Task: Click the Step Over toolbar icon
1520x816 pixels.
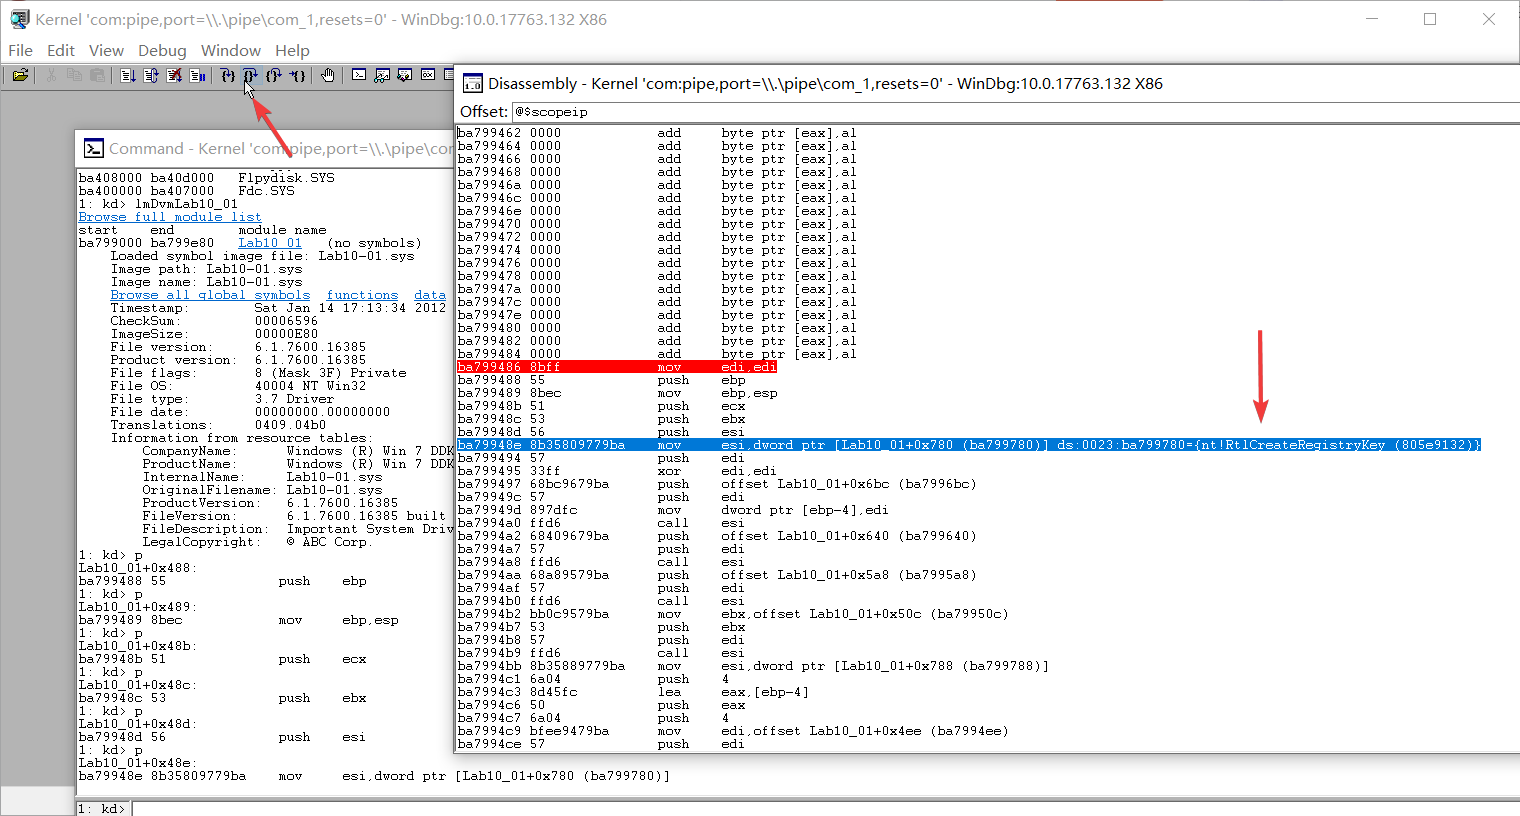Action: [x=251, y=75]
